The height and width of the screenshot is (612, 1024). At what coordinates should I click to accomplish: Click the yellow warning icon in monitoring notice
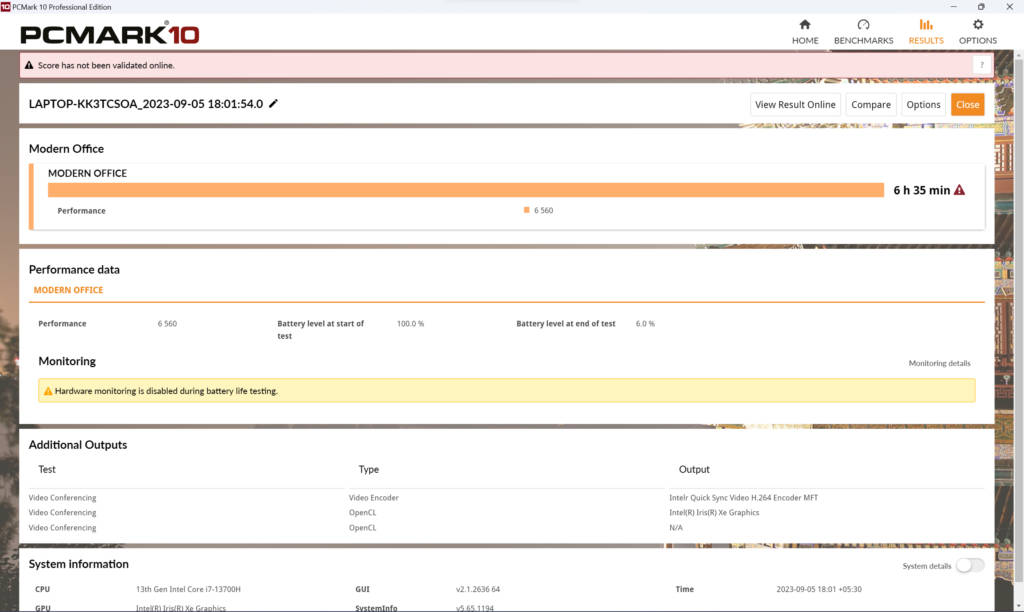[48, 391]
